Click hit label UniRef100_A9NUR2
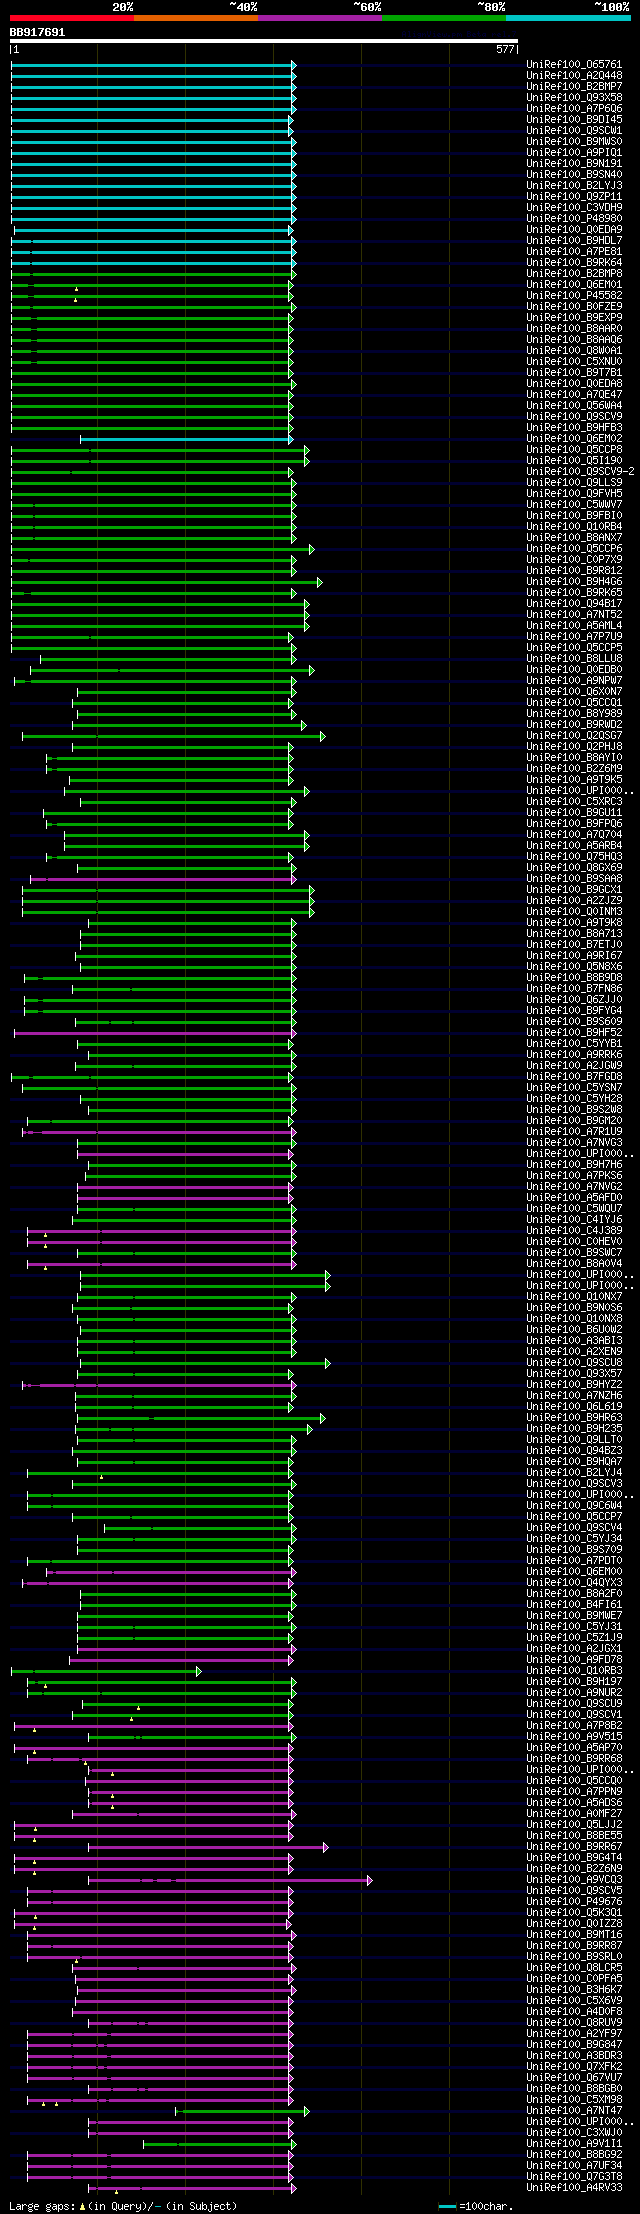This screenshot has width=640, height=2214. [574, 1693]
